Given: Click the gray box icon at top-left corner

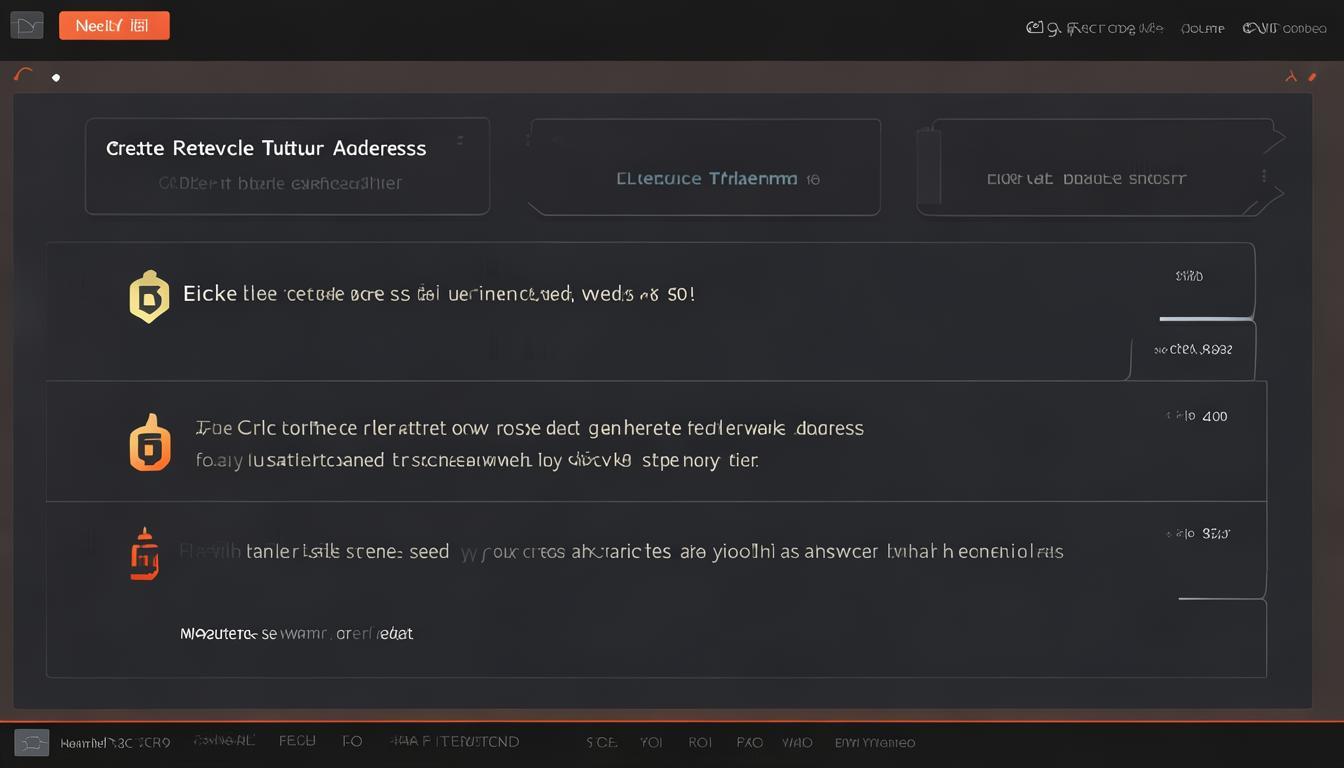Looking at the screenshot, I should point(27,26).
